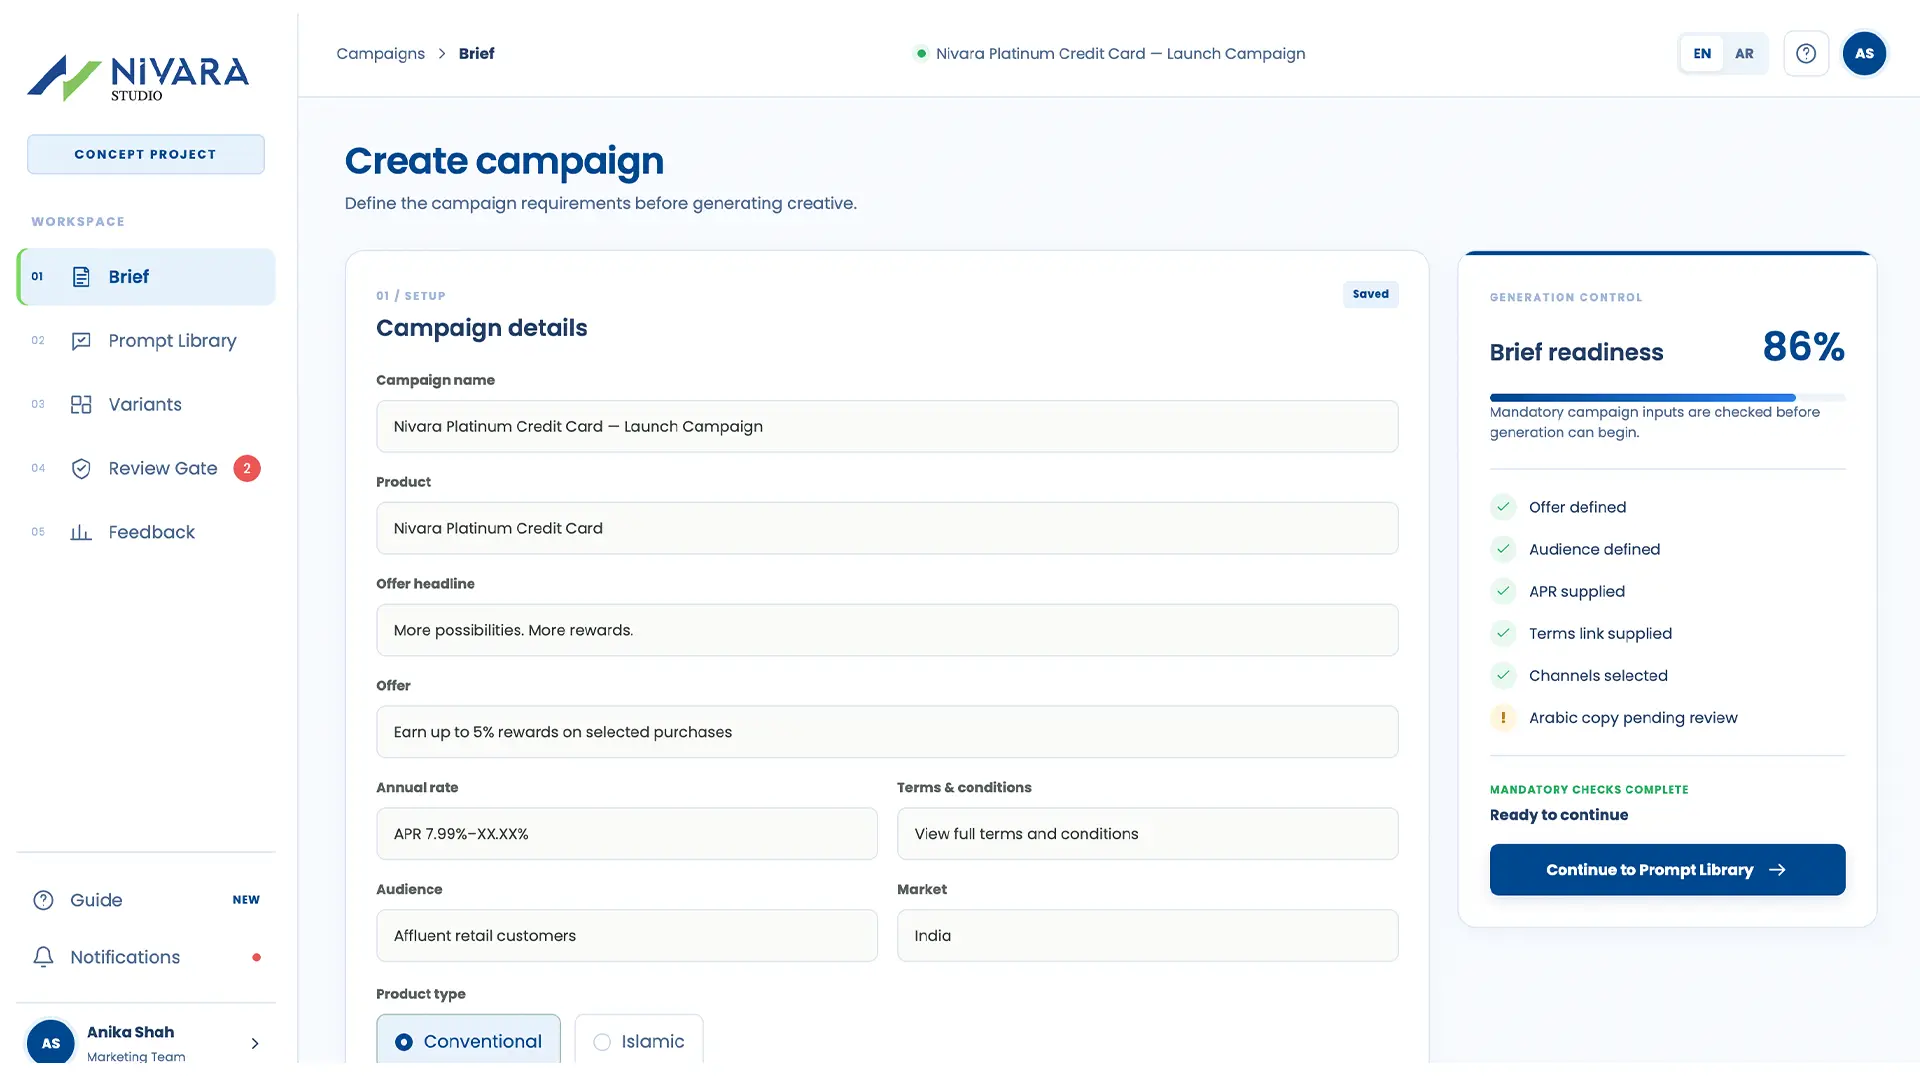
Task: Click the Concept Project button
Action: (146, 155)
